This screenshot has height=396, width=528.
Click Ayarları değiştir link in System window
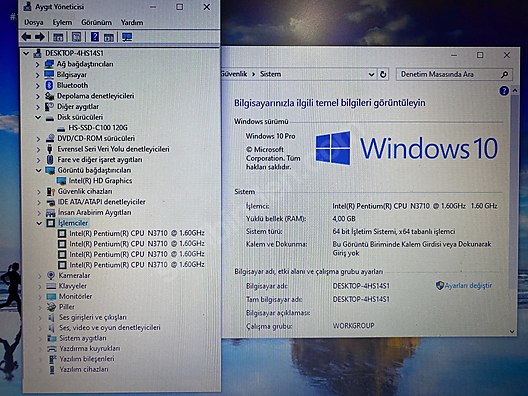point(468,286)
